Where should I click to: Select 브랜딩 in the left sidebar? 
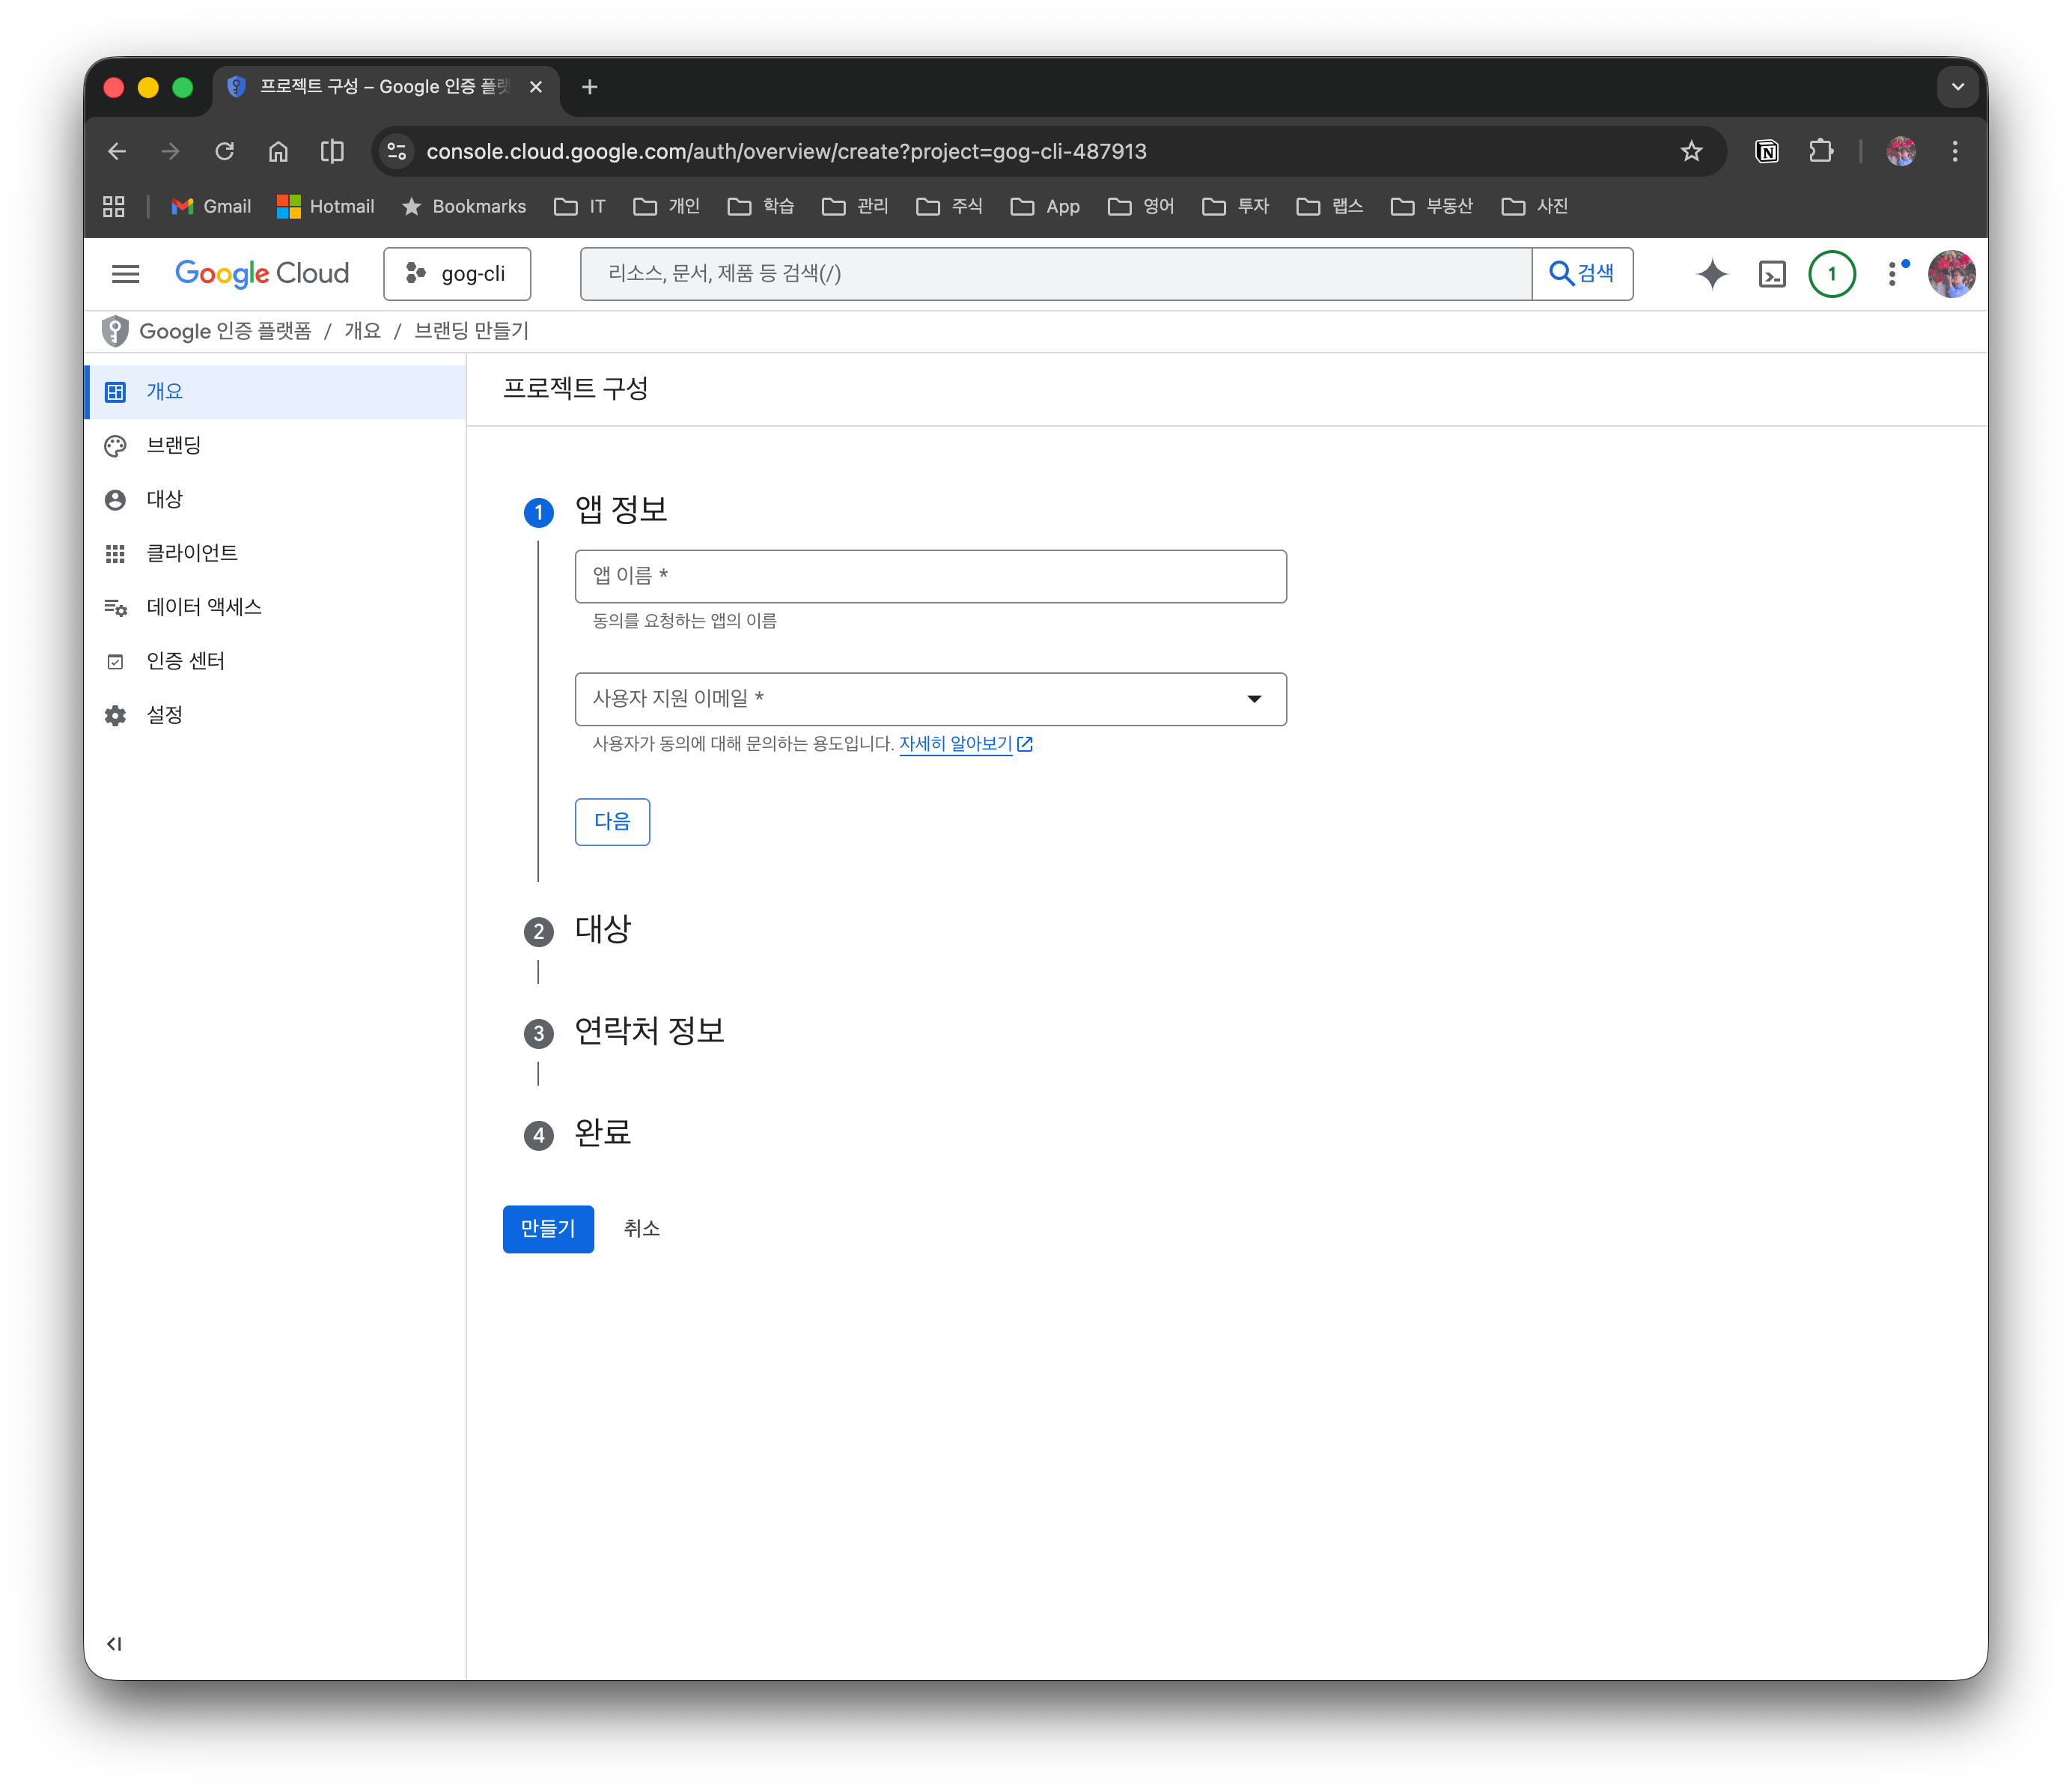point(174,445)
